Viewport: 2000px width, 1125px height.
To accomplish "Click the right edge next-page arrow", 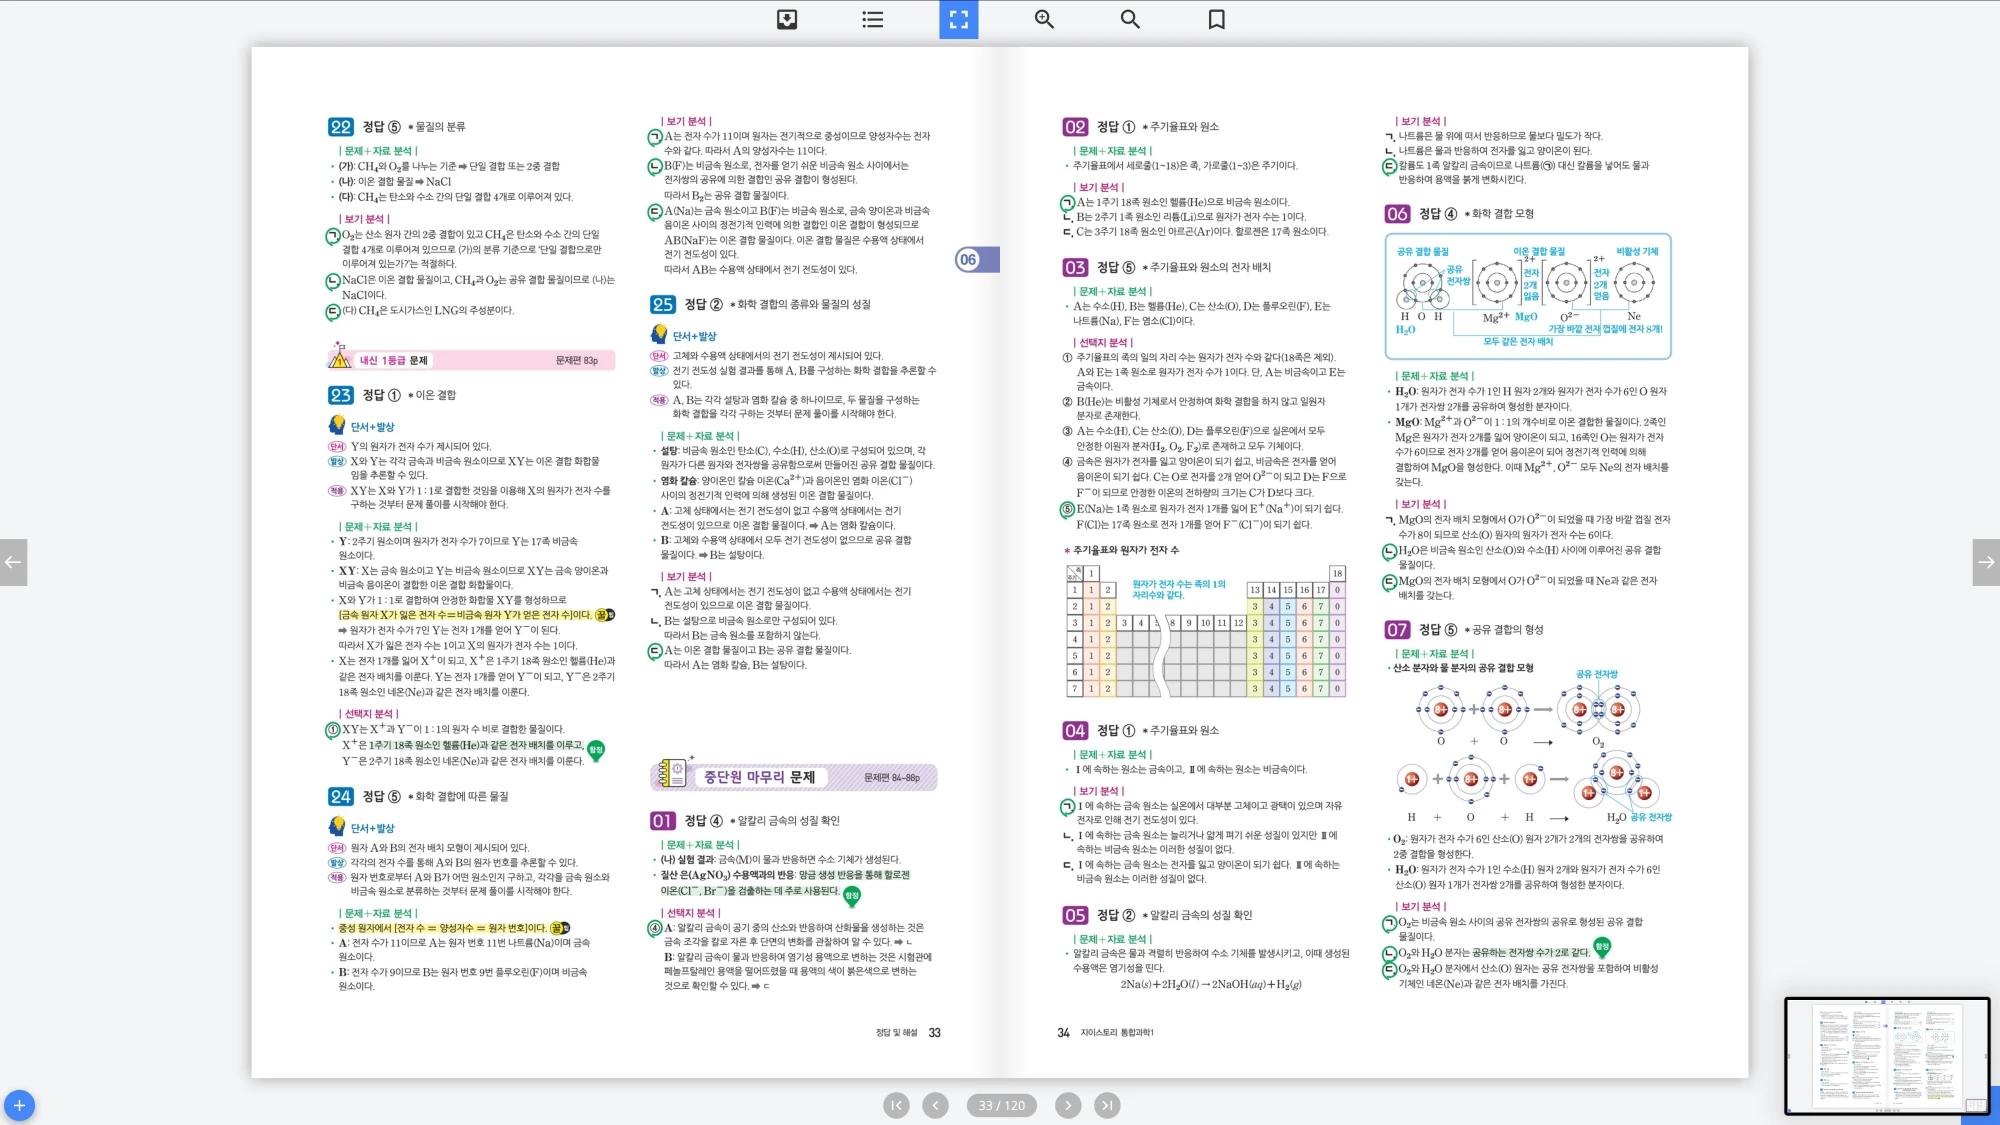I will pyautogui.click(x=1986, y=562).
